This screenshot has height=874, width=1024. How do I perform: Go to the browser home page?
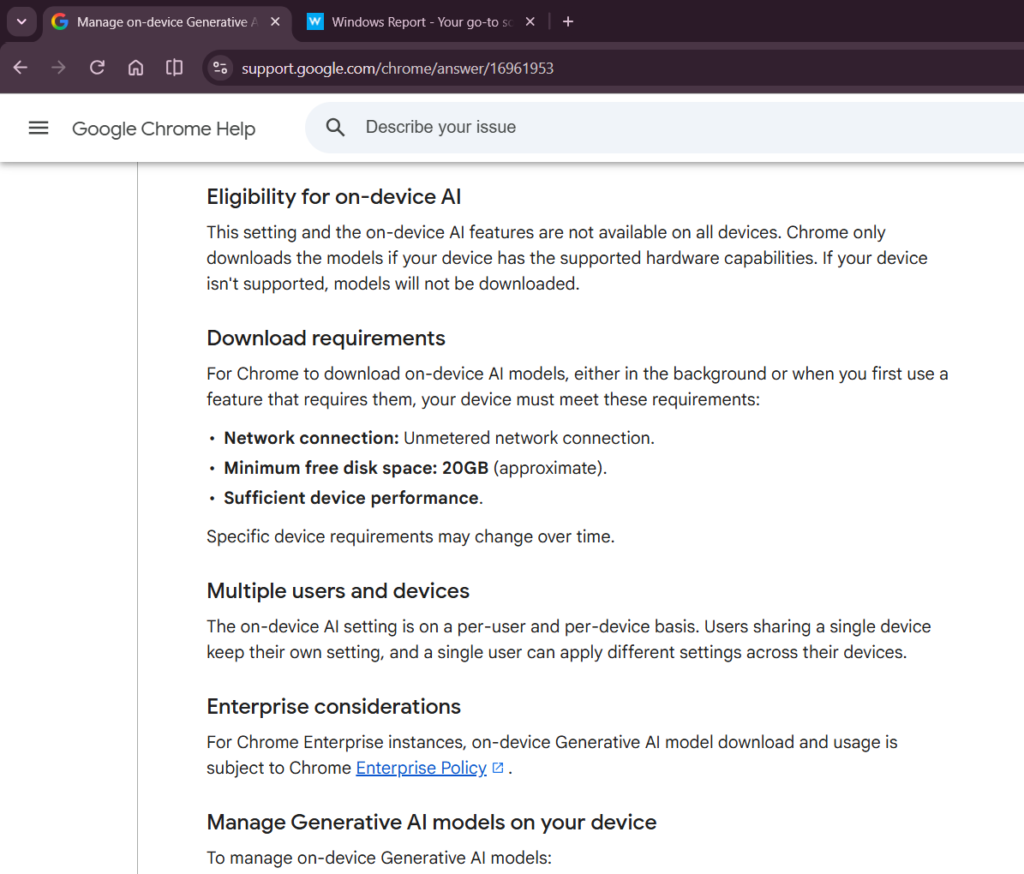click(136, 67)
